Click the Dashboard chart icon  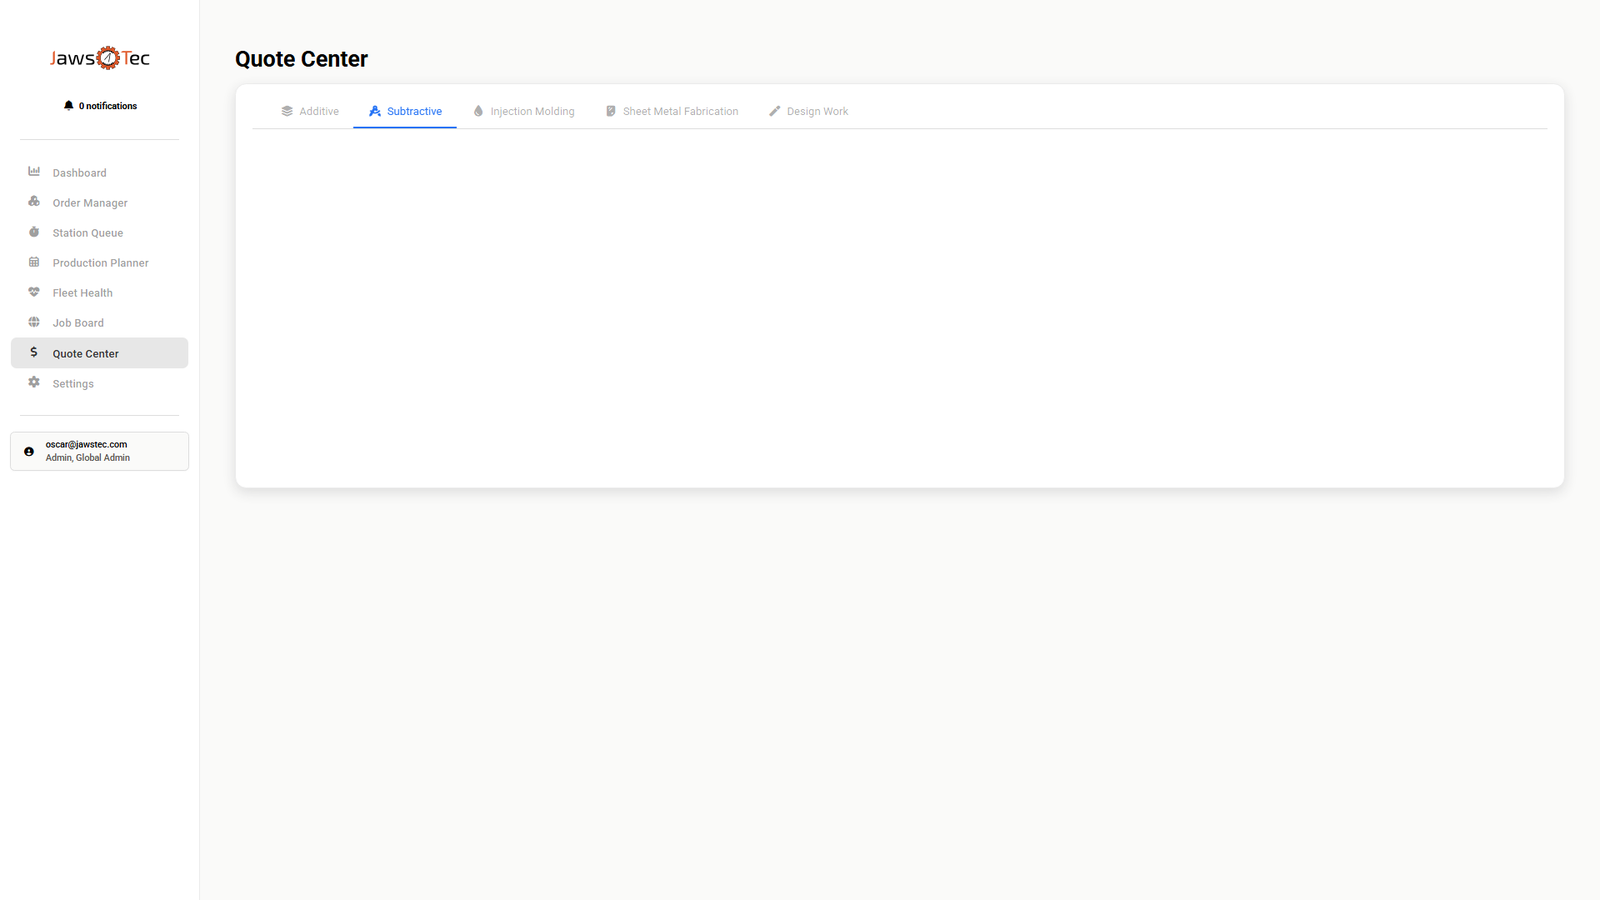(34, 172)
